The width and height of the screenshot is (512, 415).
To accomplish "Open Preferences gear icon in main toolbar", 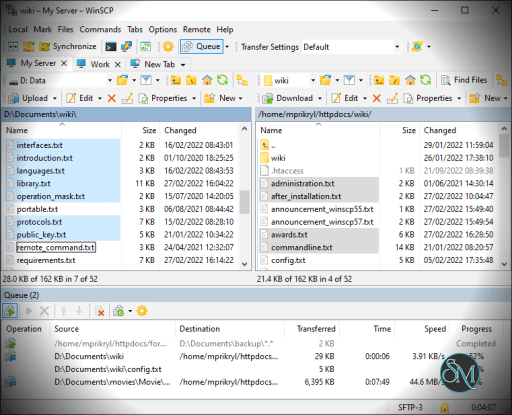I will click(x=168, y=47).
